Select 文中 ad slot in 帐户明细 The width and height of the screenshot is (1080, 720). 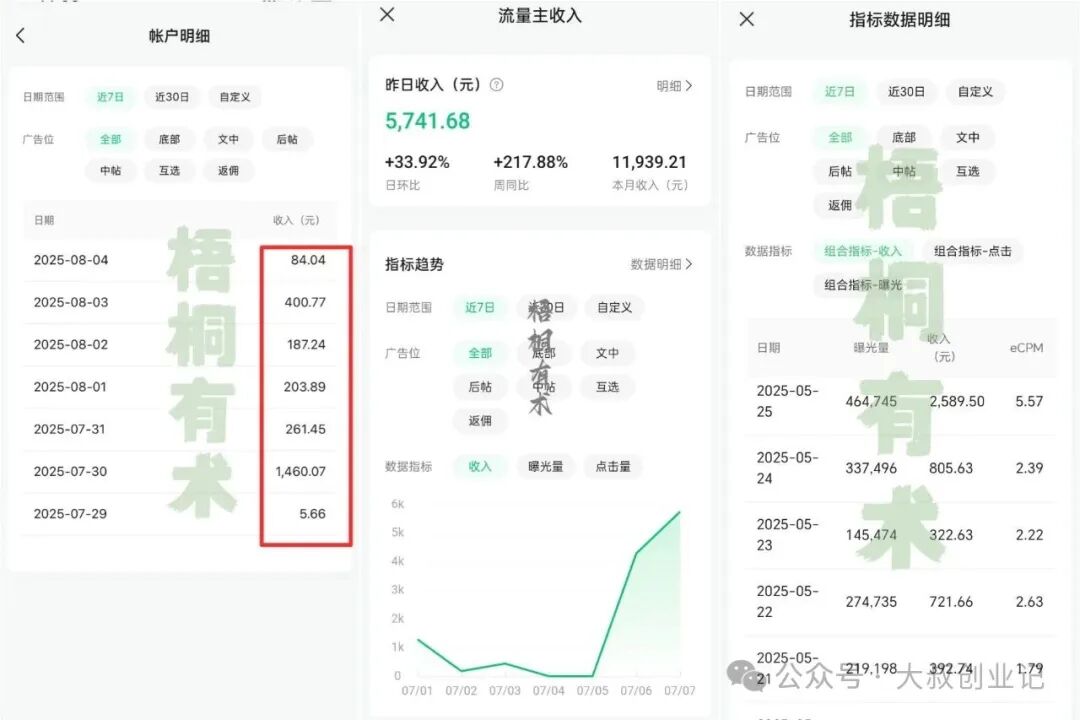point(228,139)
